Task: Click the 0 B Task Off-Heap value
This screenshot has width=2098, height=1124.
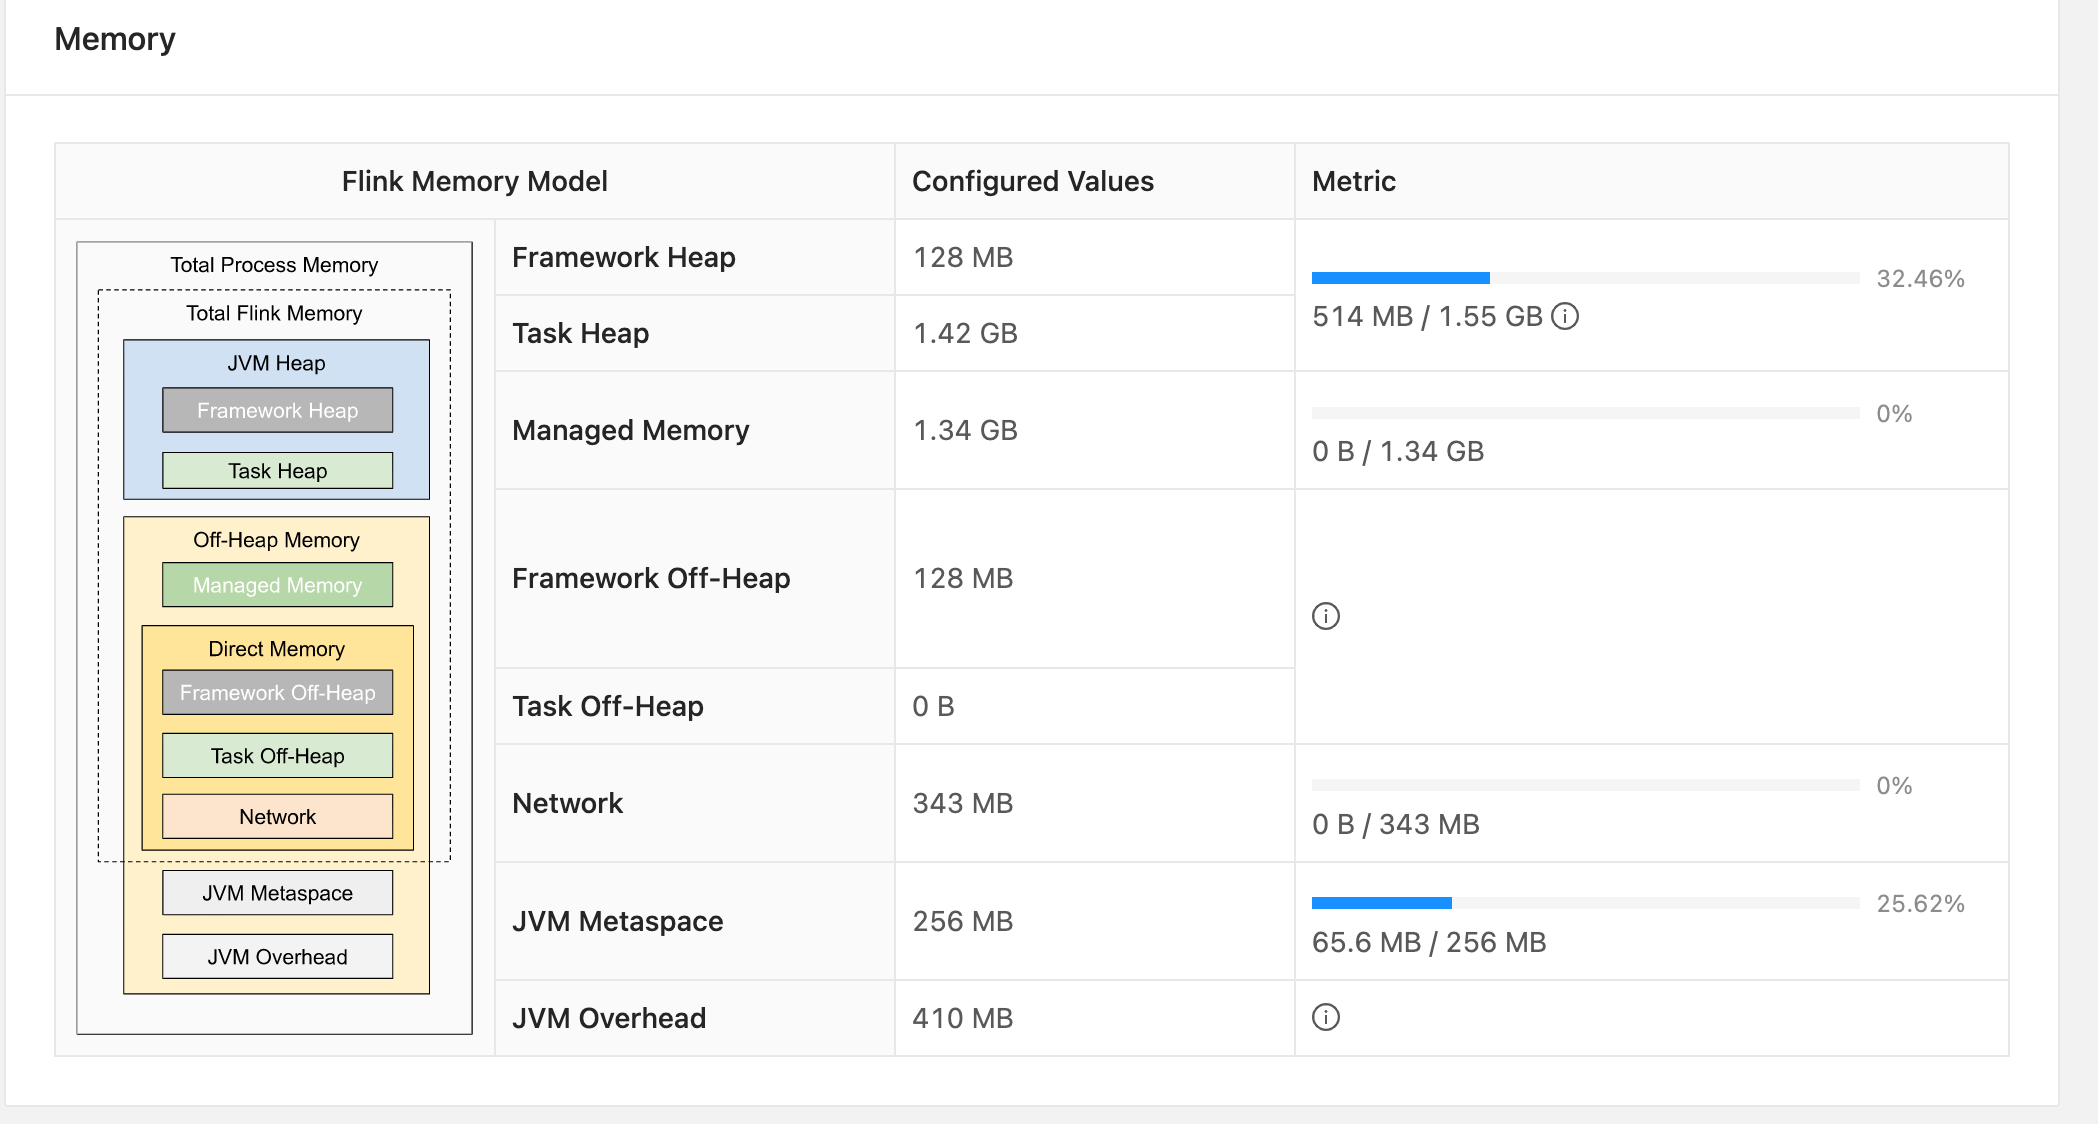Action: (x=934, y=706)
